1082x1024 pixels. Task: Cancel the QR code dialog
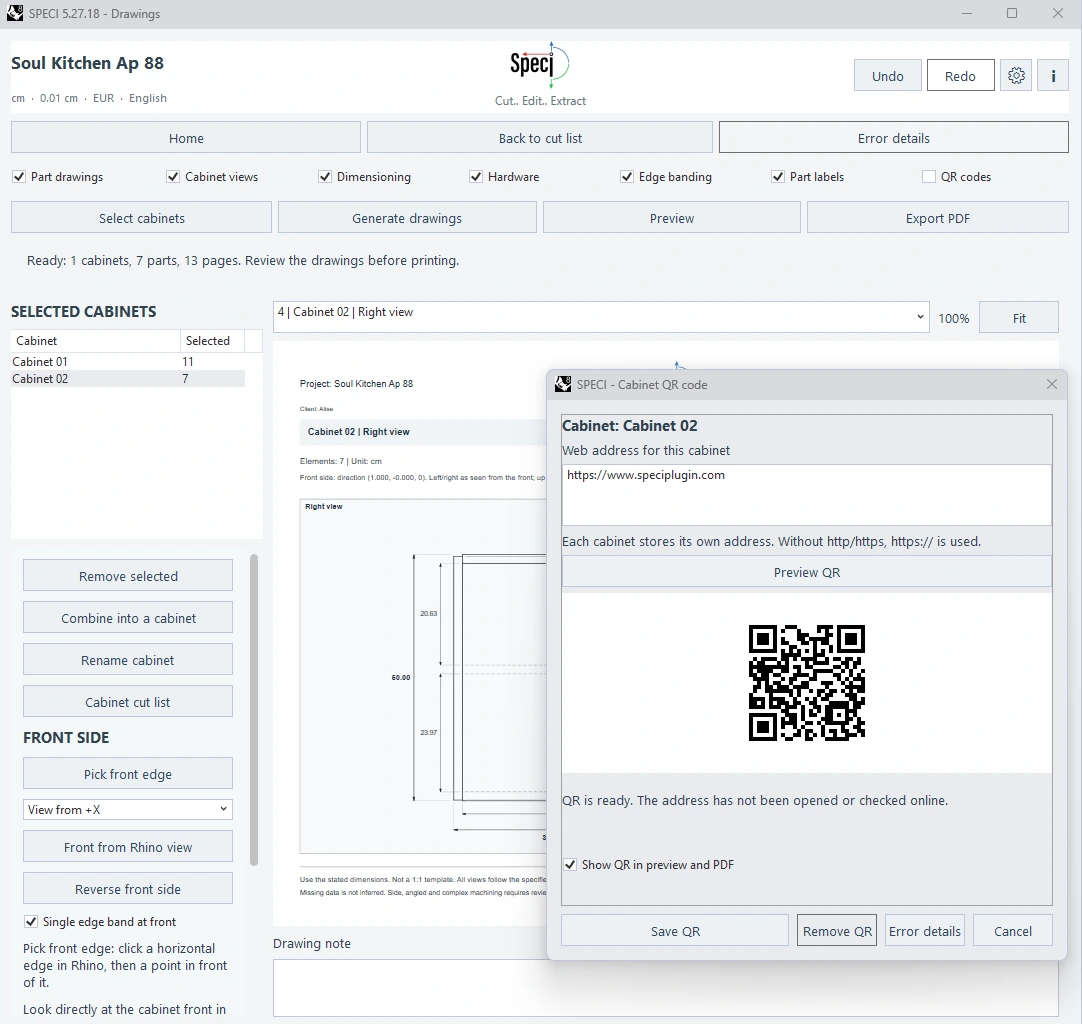point(1012,931)
